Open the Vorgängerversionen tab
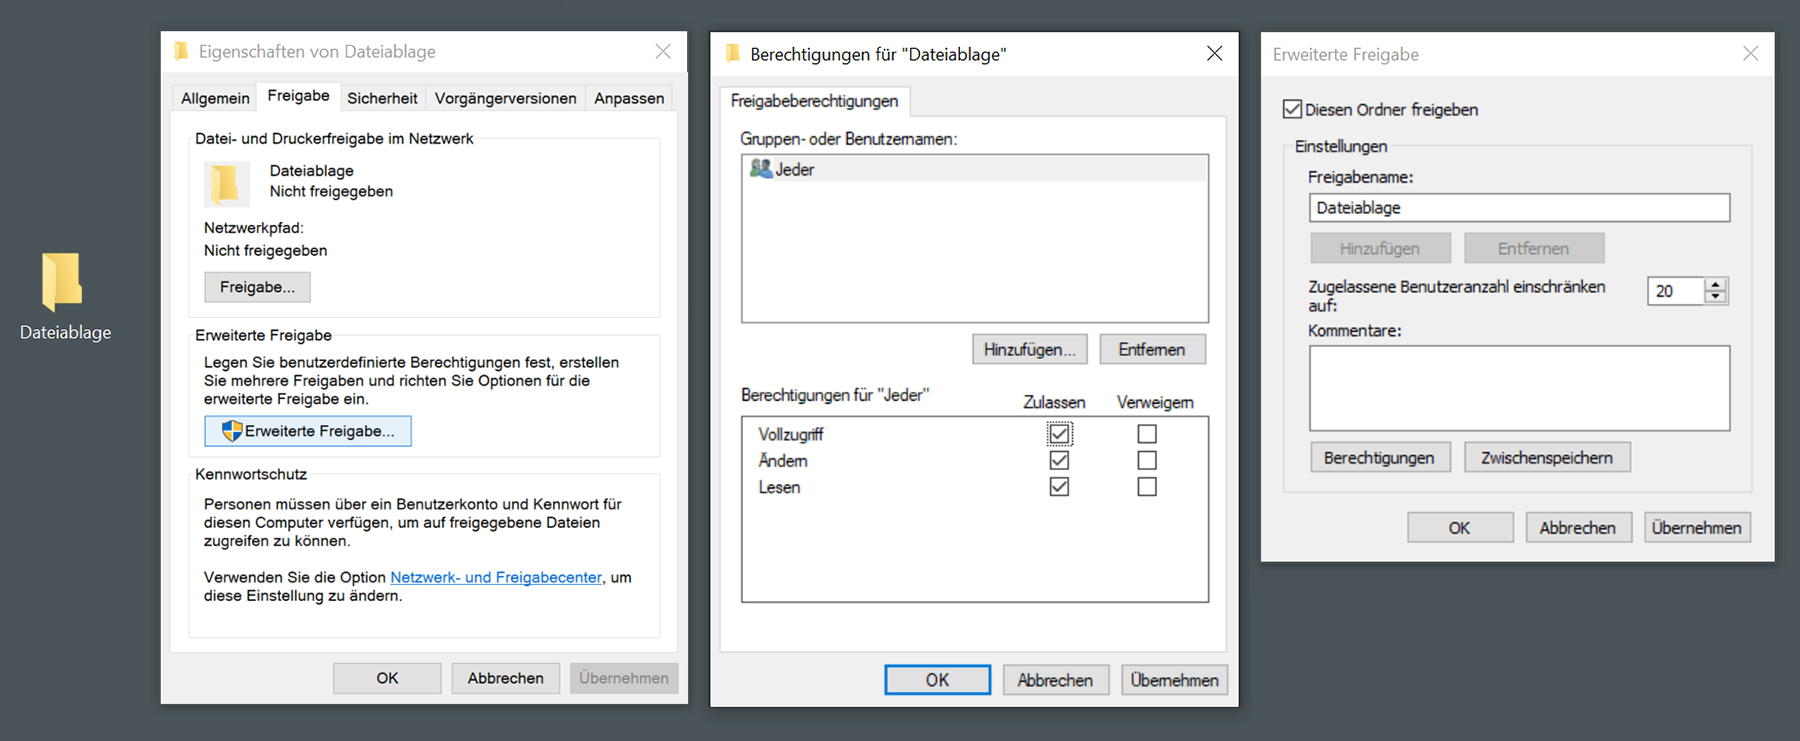The image size is (1800, 741). tap(505, 98)
